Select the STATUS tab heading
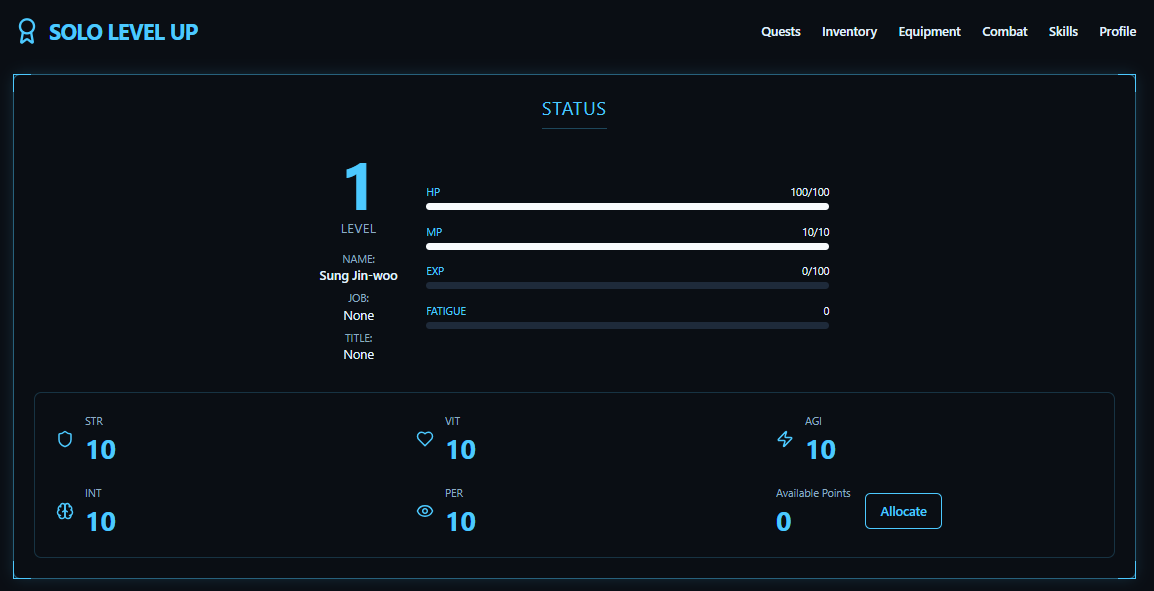Screen dimensions: 1154x591 [x=574, y=109]
